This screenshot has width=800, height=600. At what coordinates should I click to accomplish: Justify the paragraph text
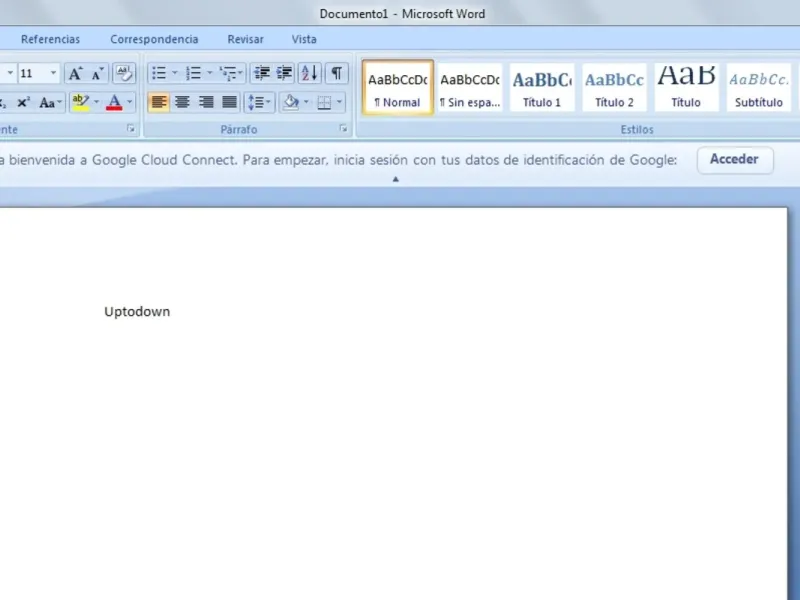229,103
